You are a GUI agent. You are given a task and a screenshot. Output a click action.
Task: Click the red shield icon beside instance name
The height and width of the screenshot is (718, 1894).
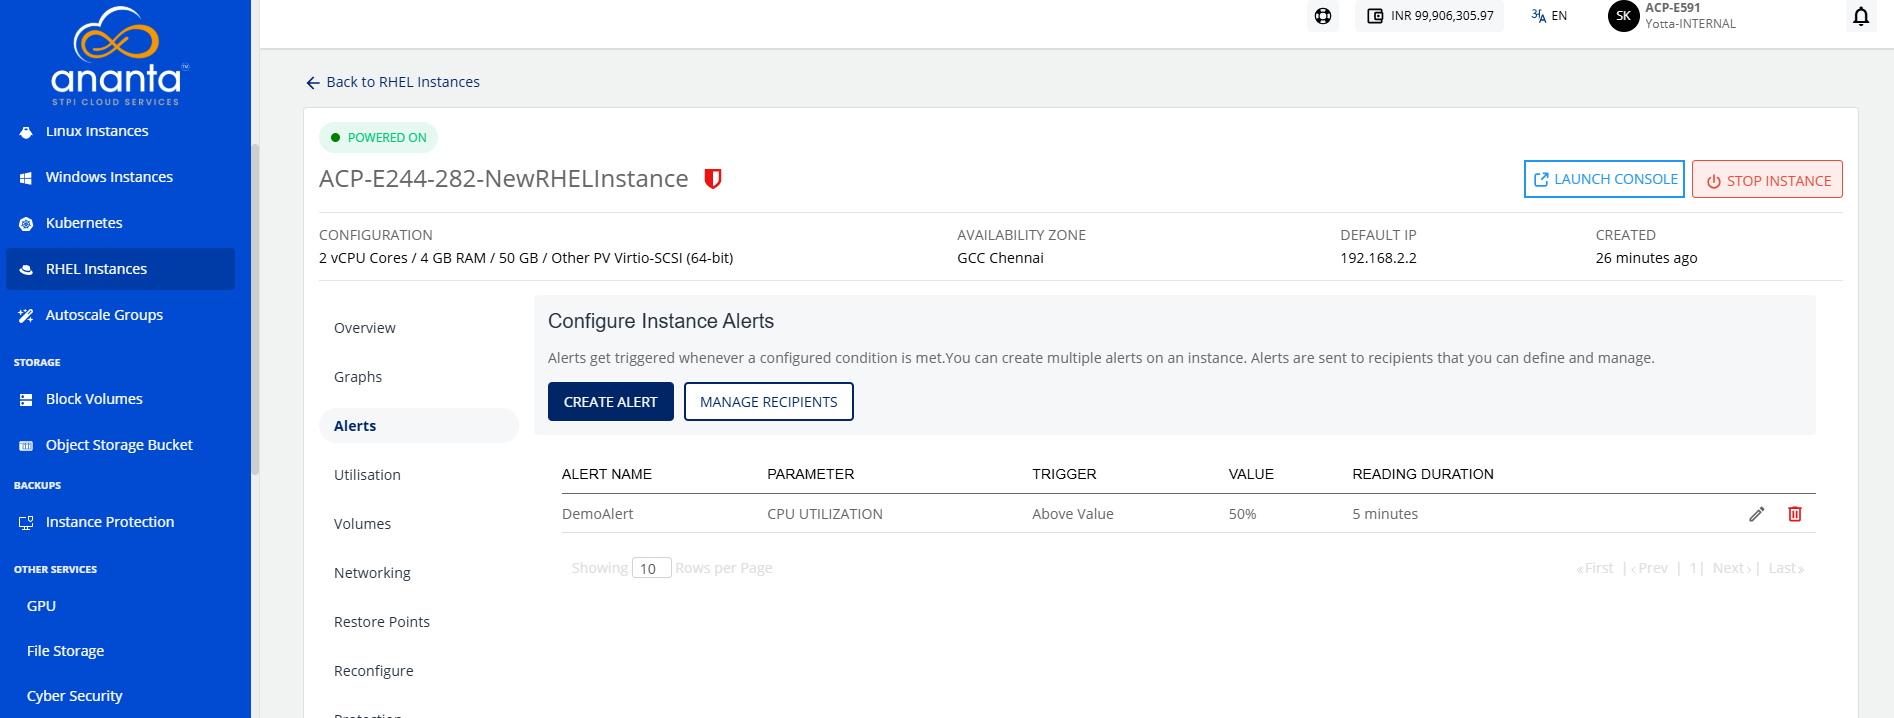point(713,179)
